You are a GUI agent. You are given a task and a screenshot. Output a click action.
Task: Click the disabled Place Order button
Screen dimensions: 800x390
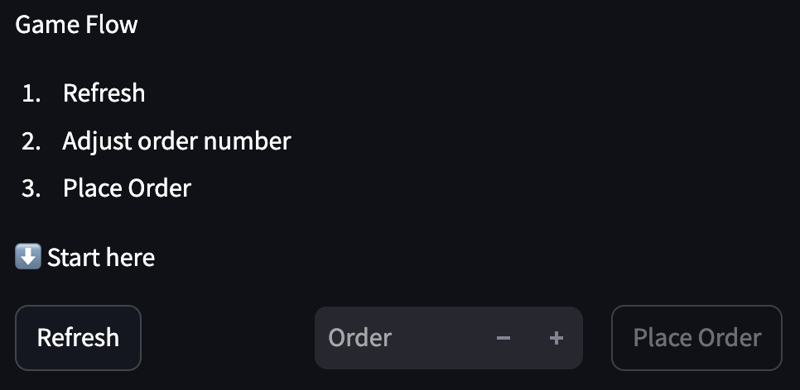coord(696,338)
